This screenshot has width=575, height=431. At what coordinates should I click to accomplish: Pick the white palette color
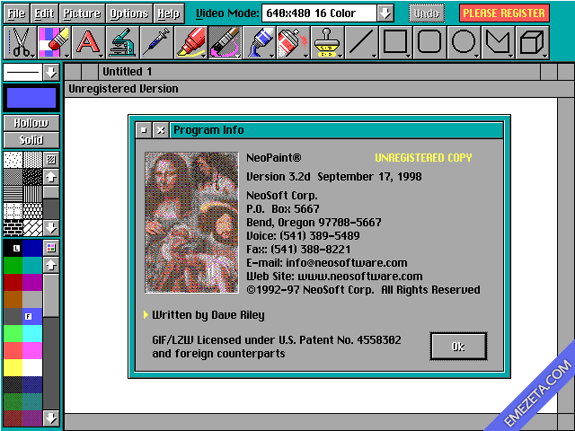[x=32, y=368]
